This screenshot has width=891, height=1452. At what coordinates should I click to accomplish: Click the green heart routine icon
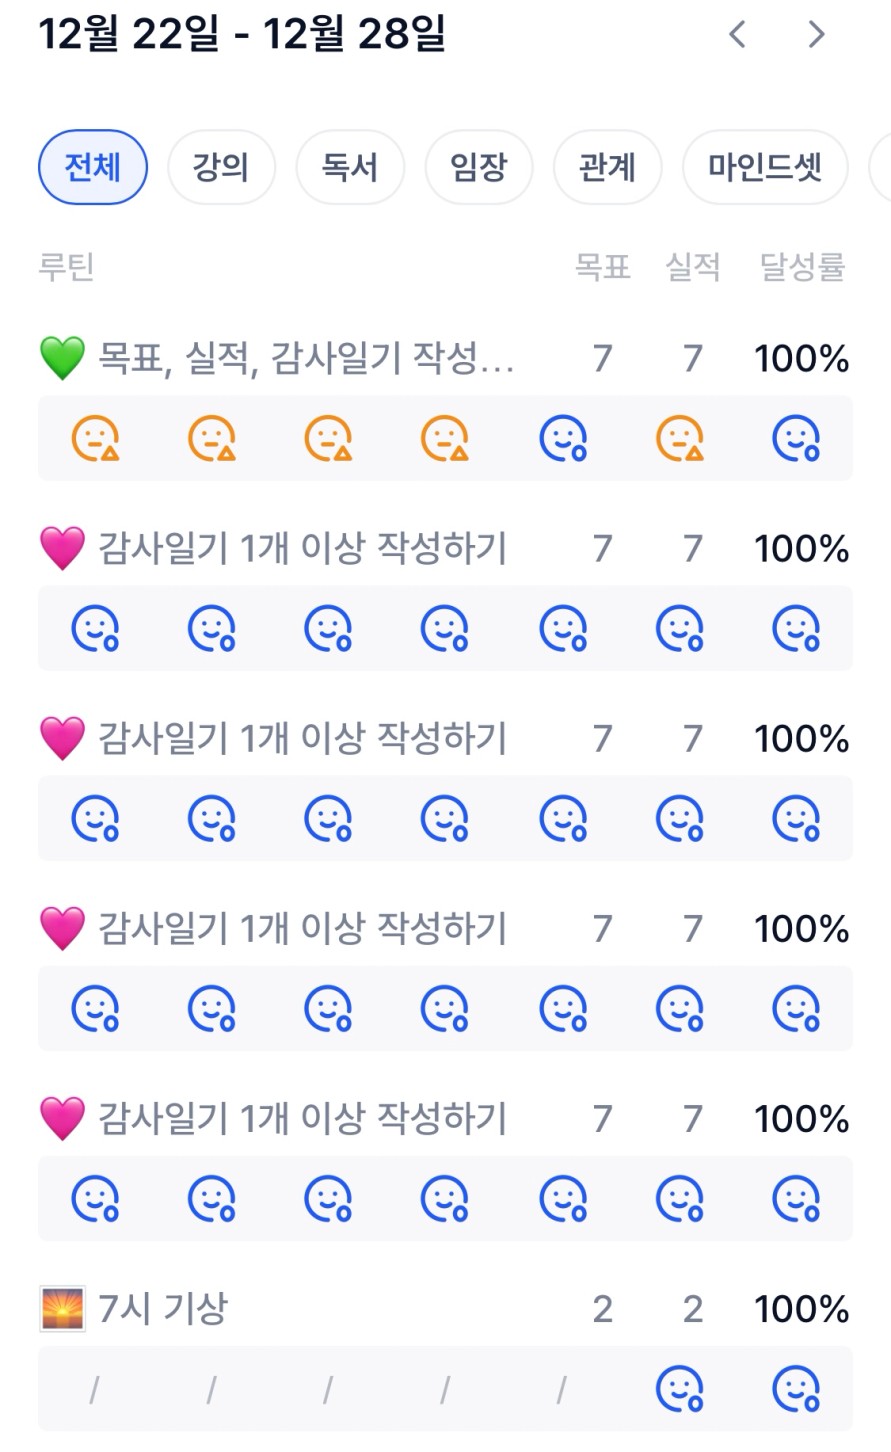(62, 358)
